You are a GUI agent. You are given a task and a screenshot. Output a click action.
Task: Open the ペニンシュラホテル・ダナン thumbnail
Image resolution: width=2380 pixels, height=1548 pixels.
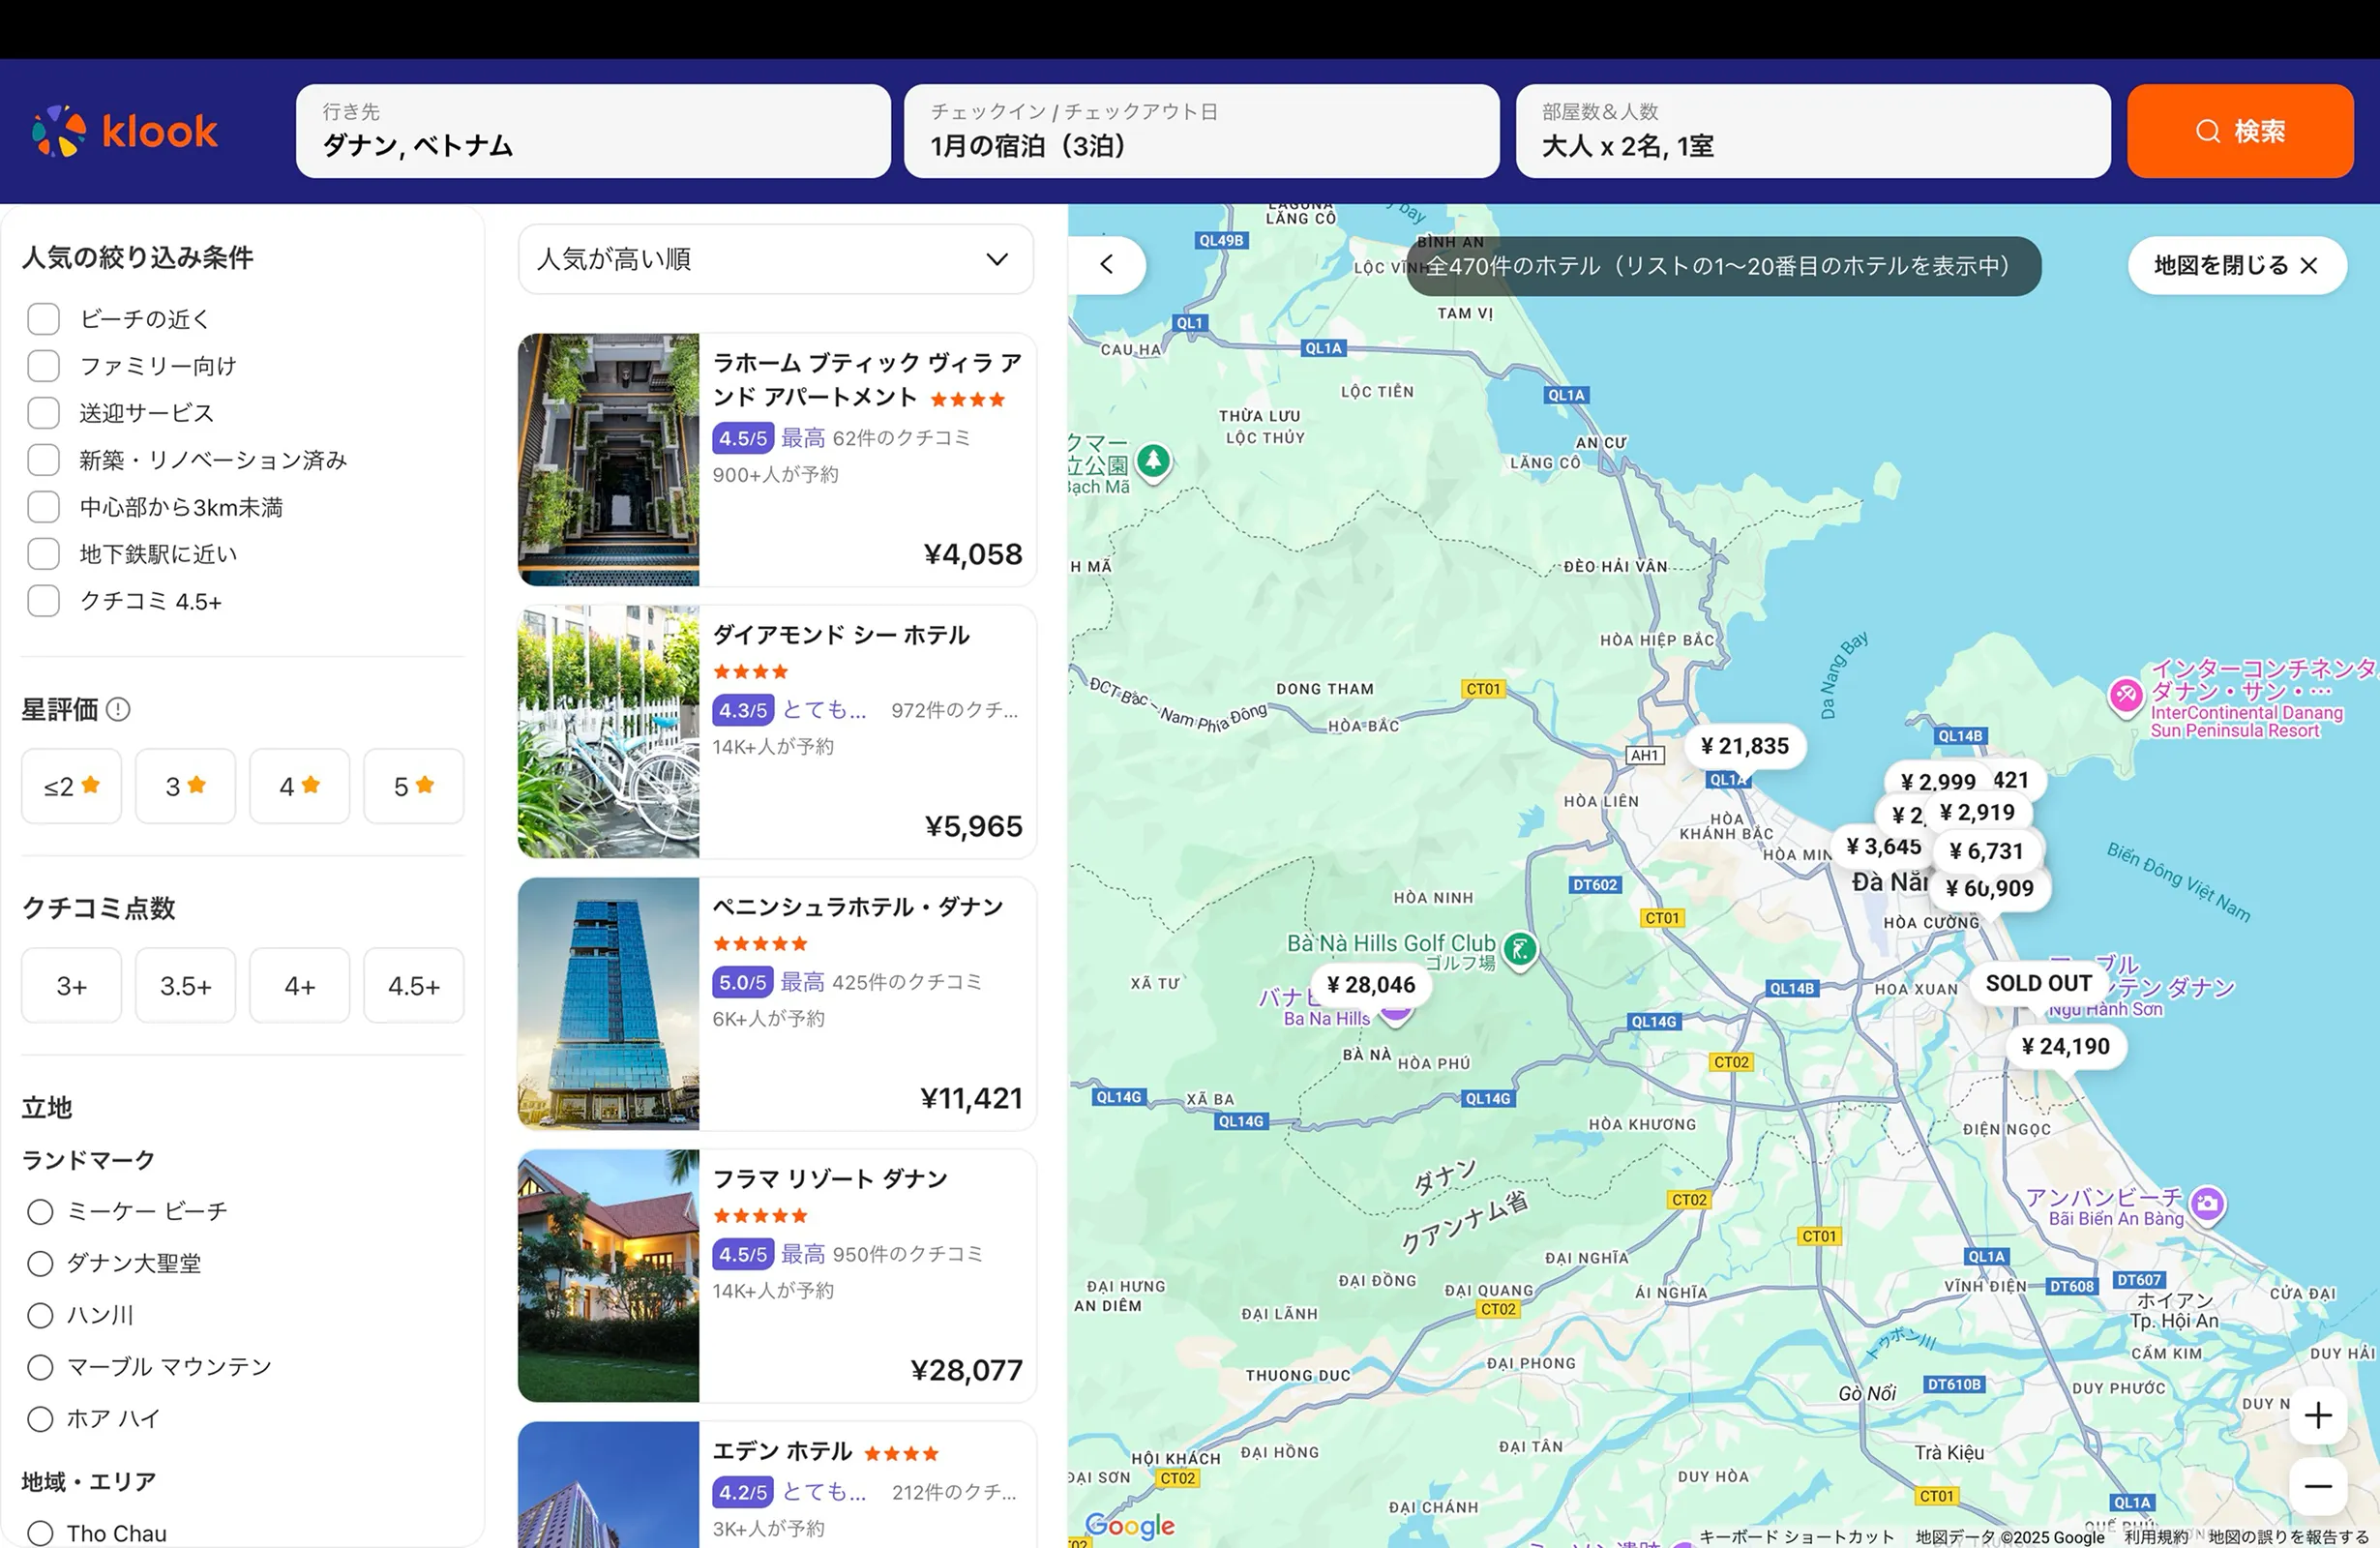tap(608, 1004)
